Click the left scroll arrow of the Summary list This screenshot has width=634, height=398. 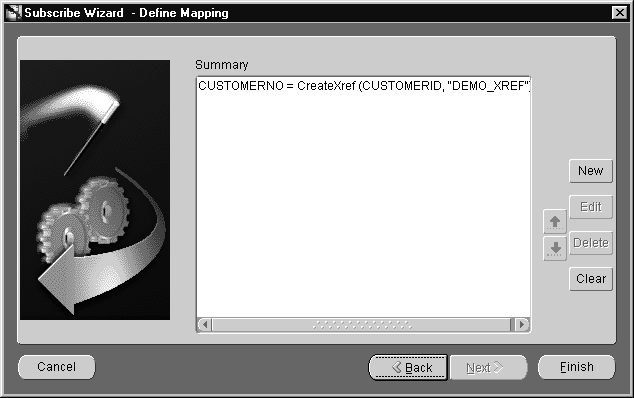(205, 324)
